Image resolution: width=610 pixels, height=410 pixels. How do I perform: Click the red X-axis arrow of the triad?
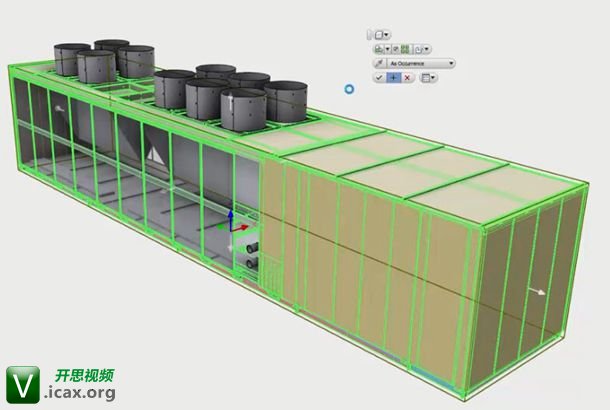[x=241, y=227]
